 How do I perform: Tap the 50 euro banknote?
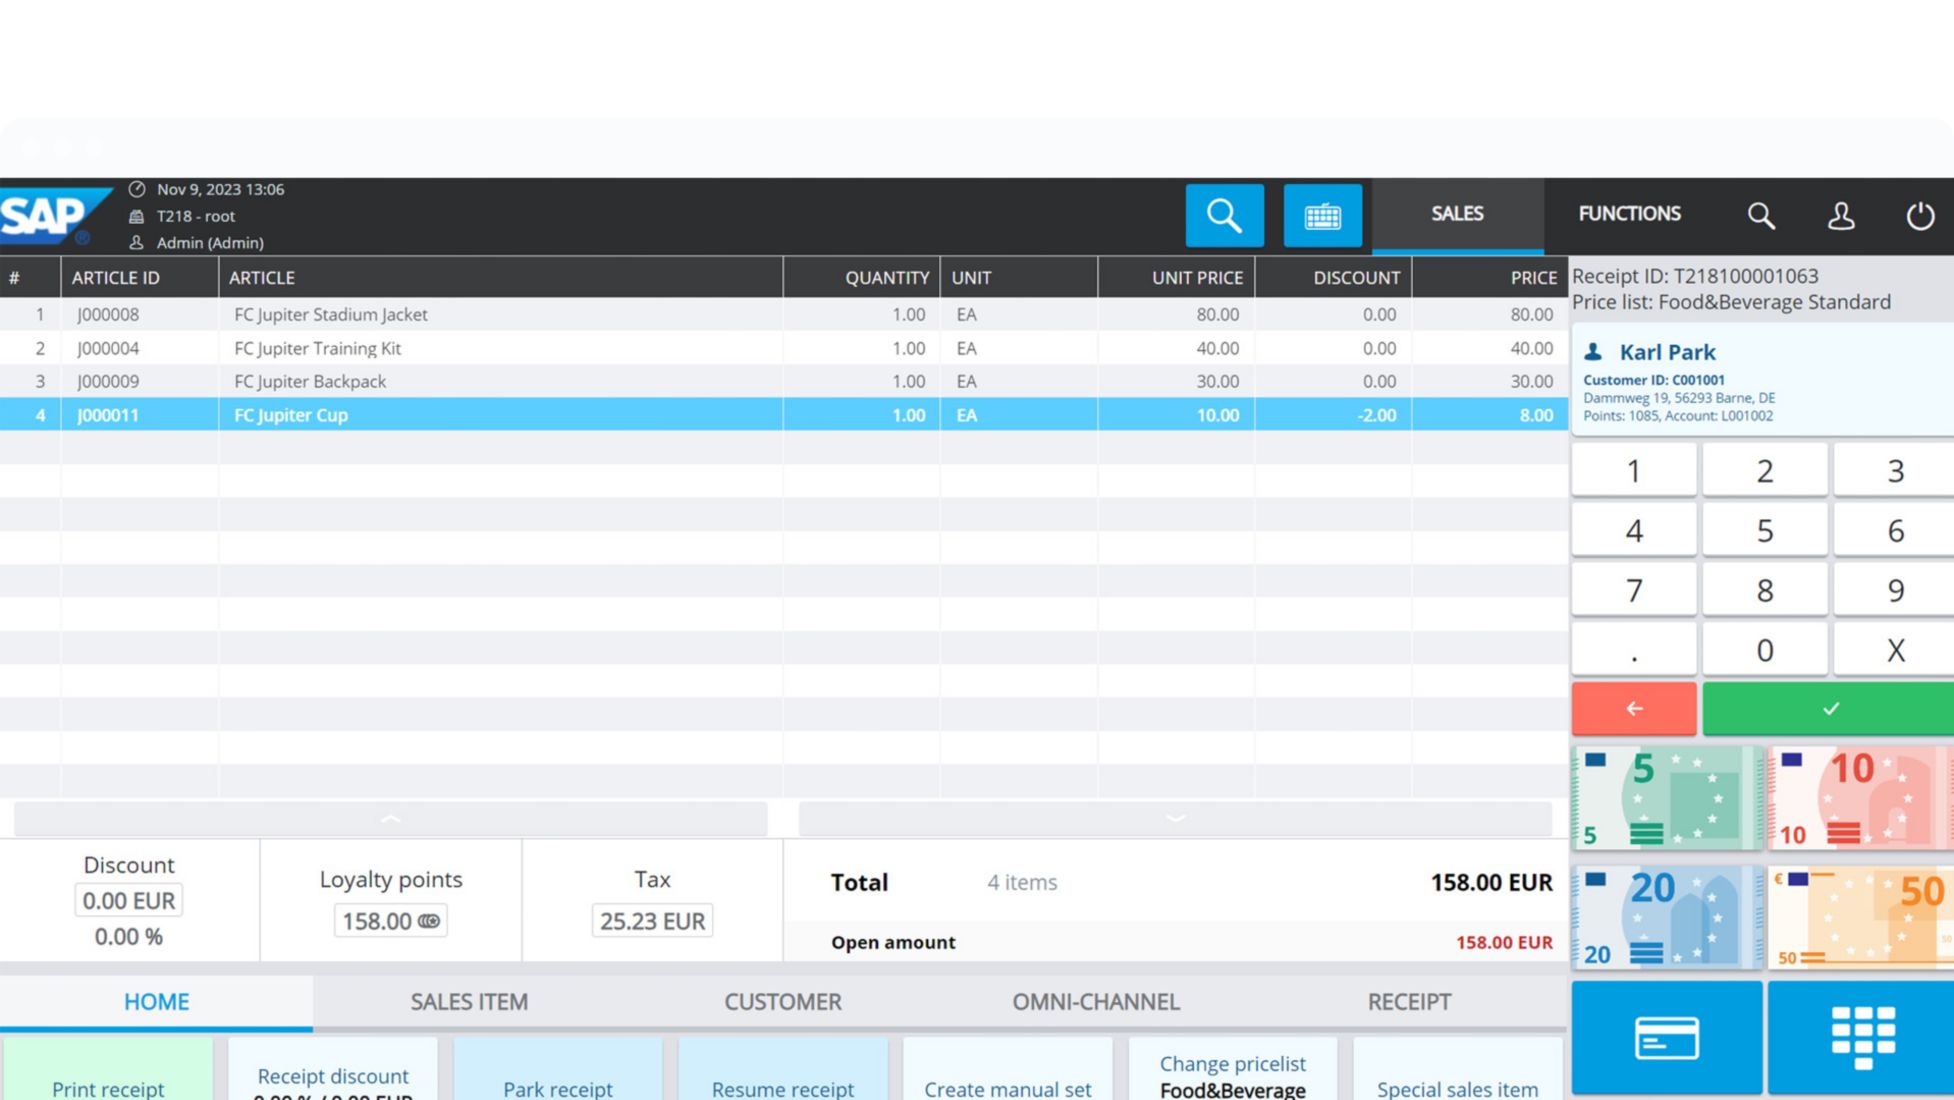1861,917
